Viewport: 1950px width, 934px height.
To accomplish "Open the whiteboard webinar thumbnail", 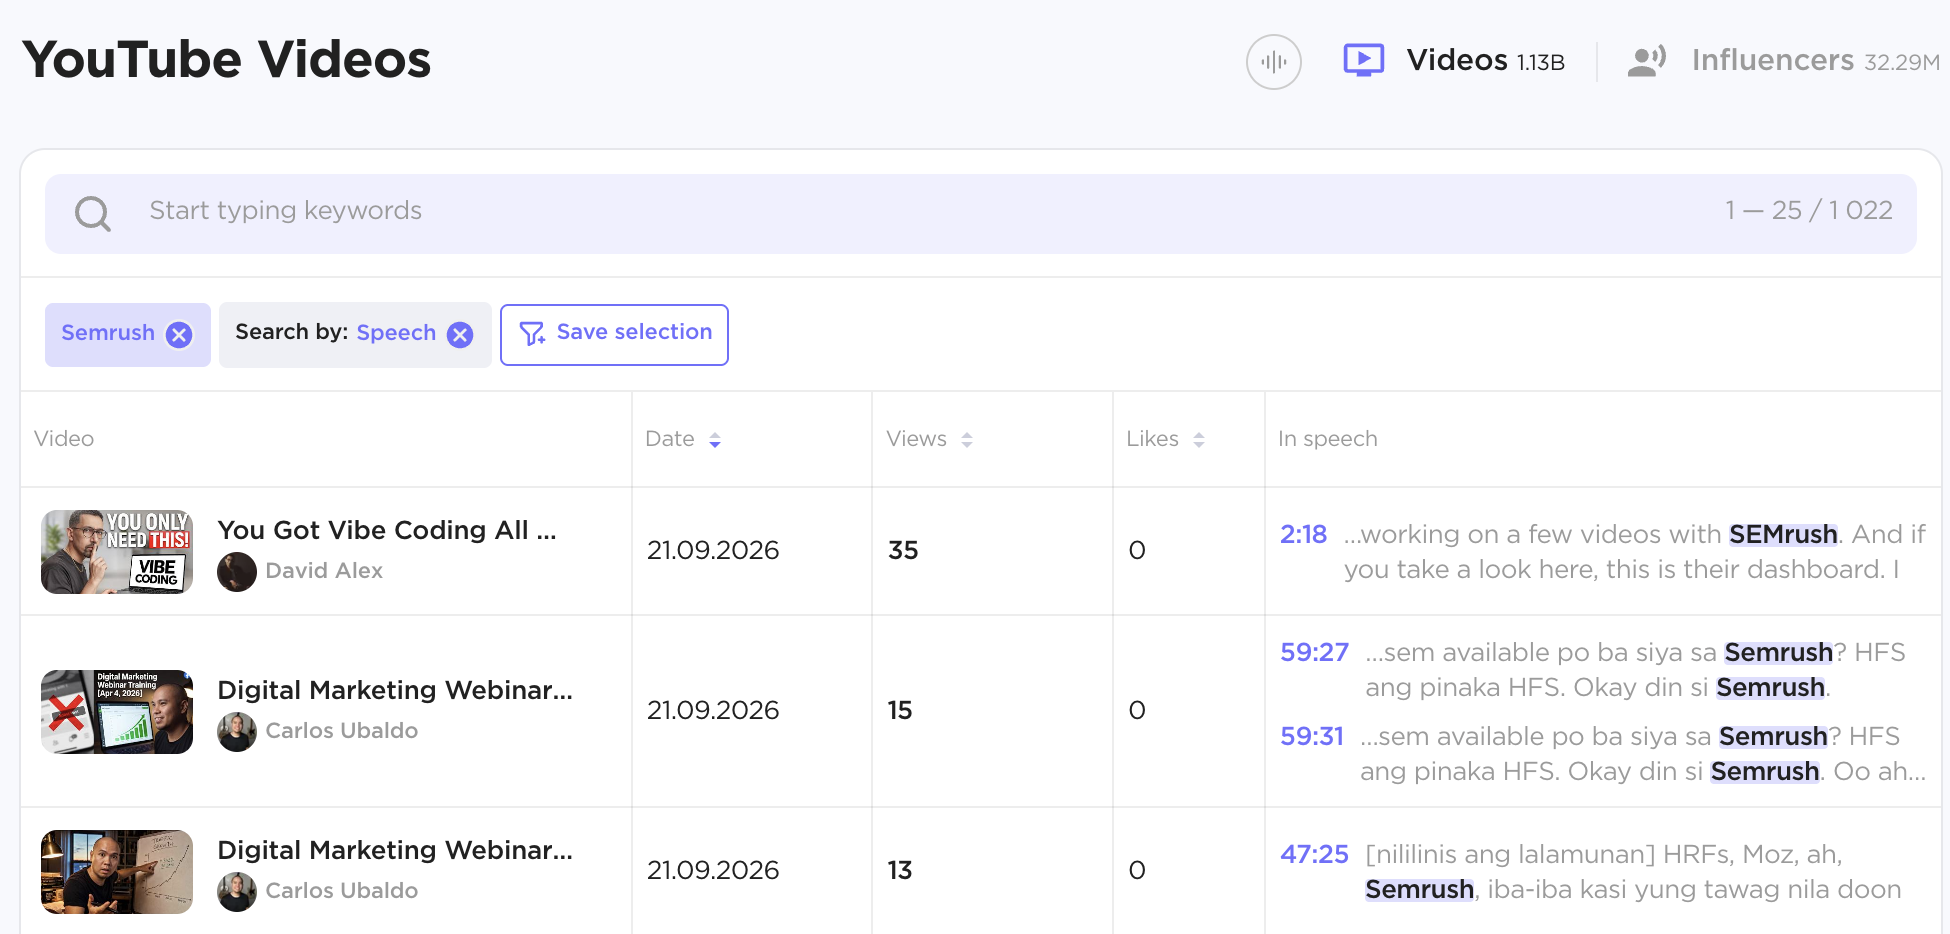I will pyautogui.click(x=117, y=872).
